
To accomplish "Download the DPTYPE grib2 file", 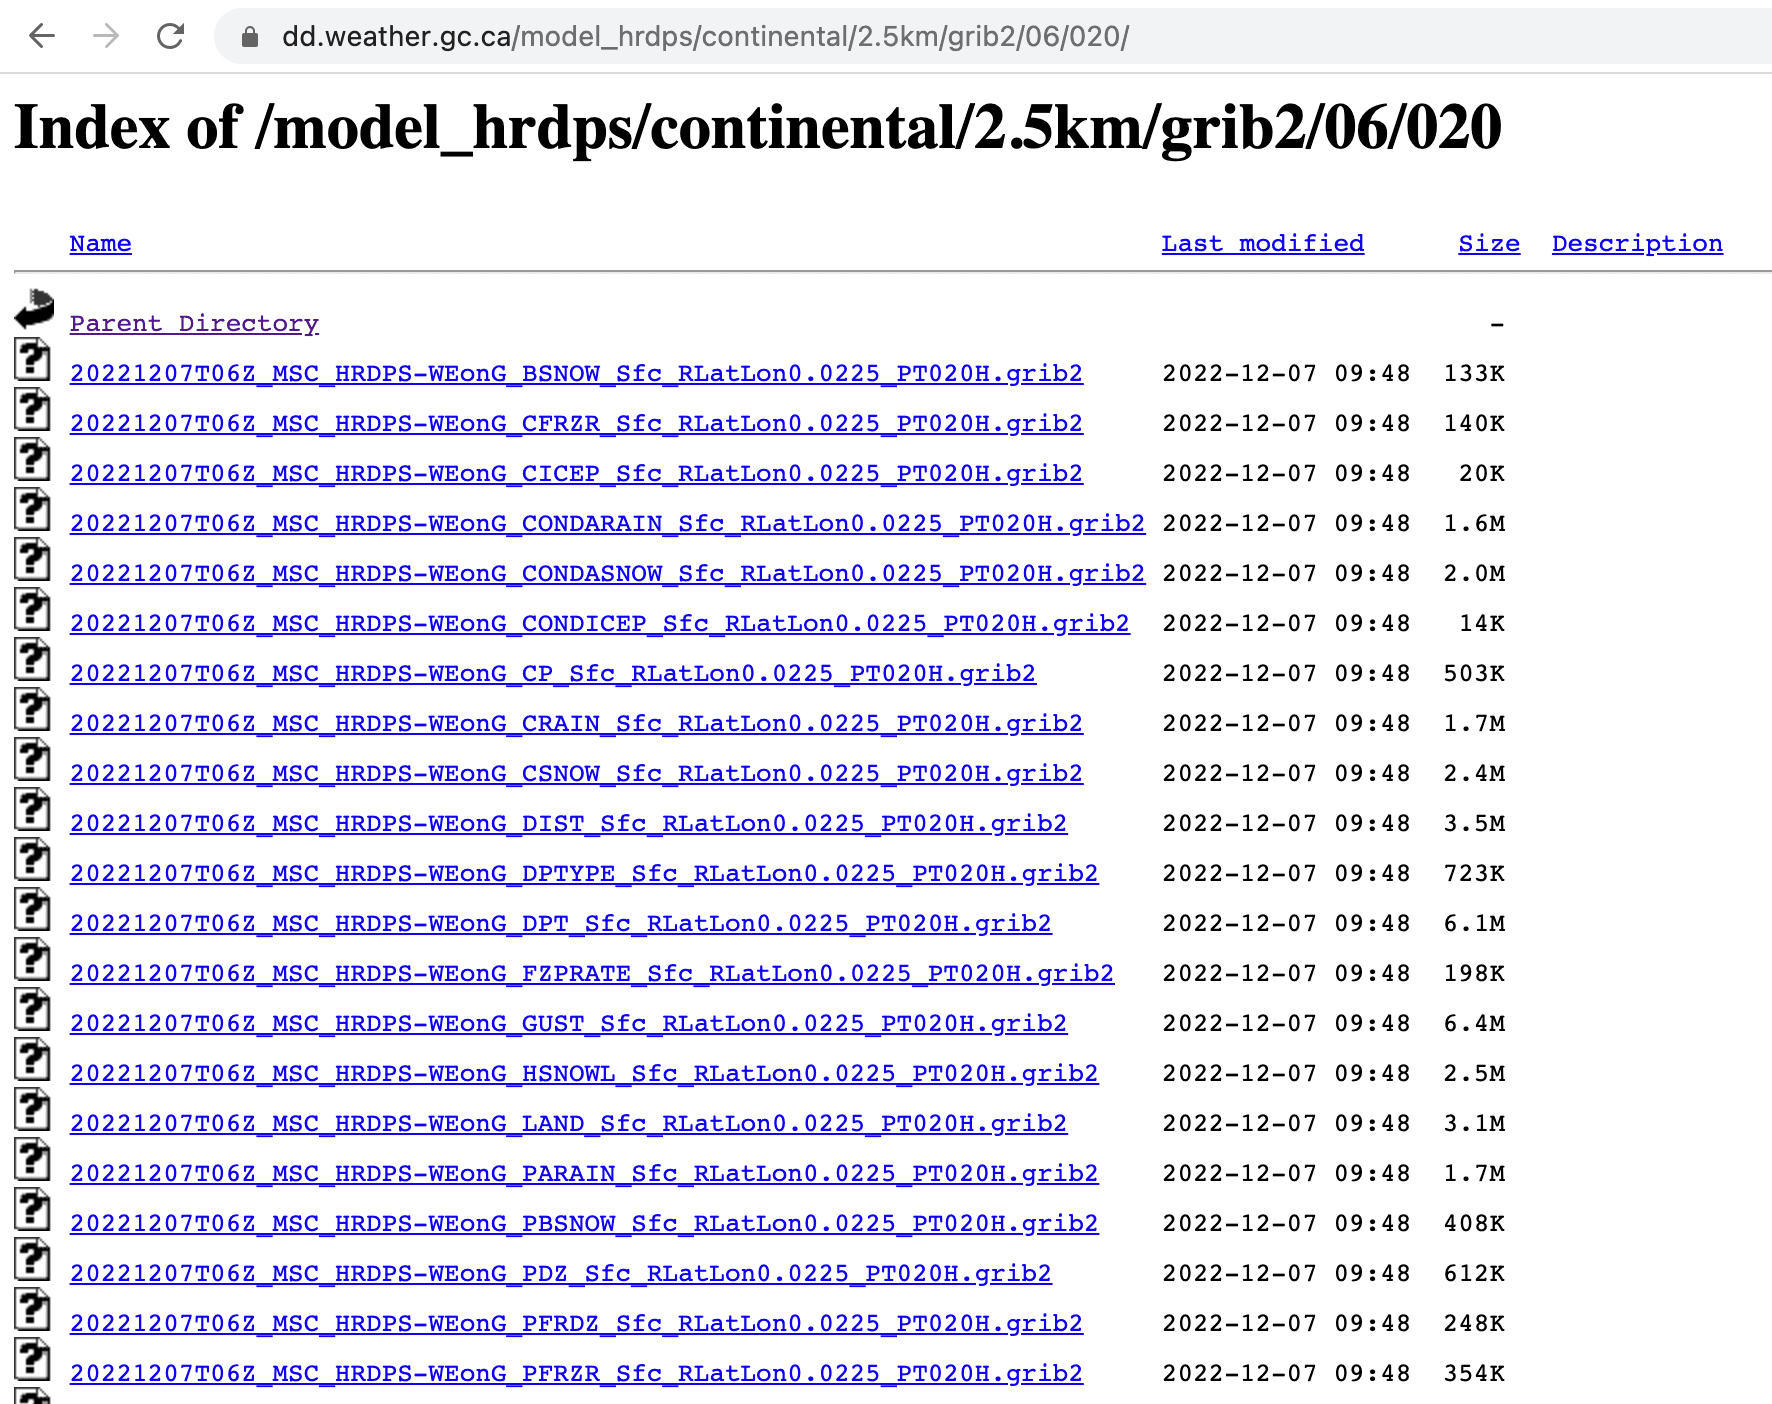I will pyautogui.click(x=584, y=874).
